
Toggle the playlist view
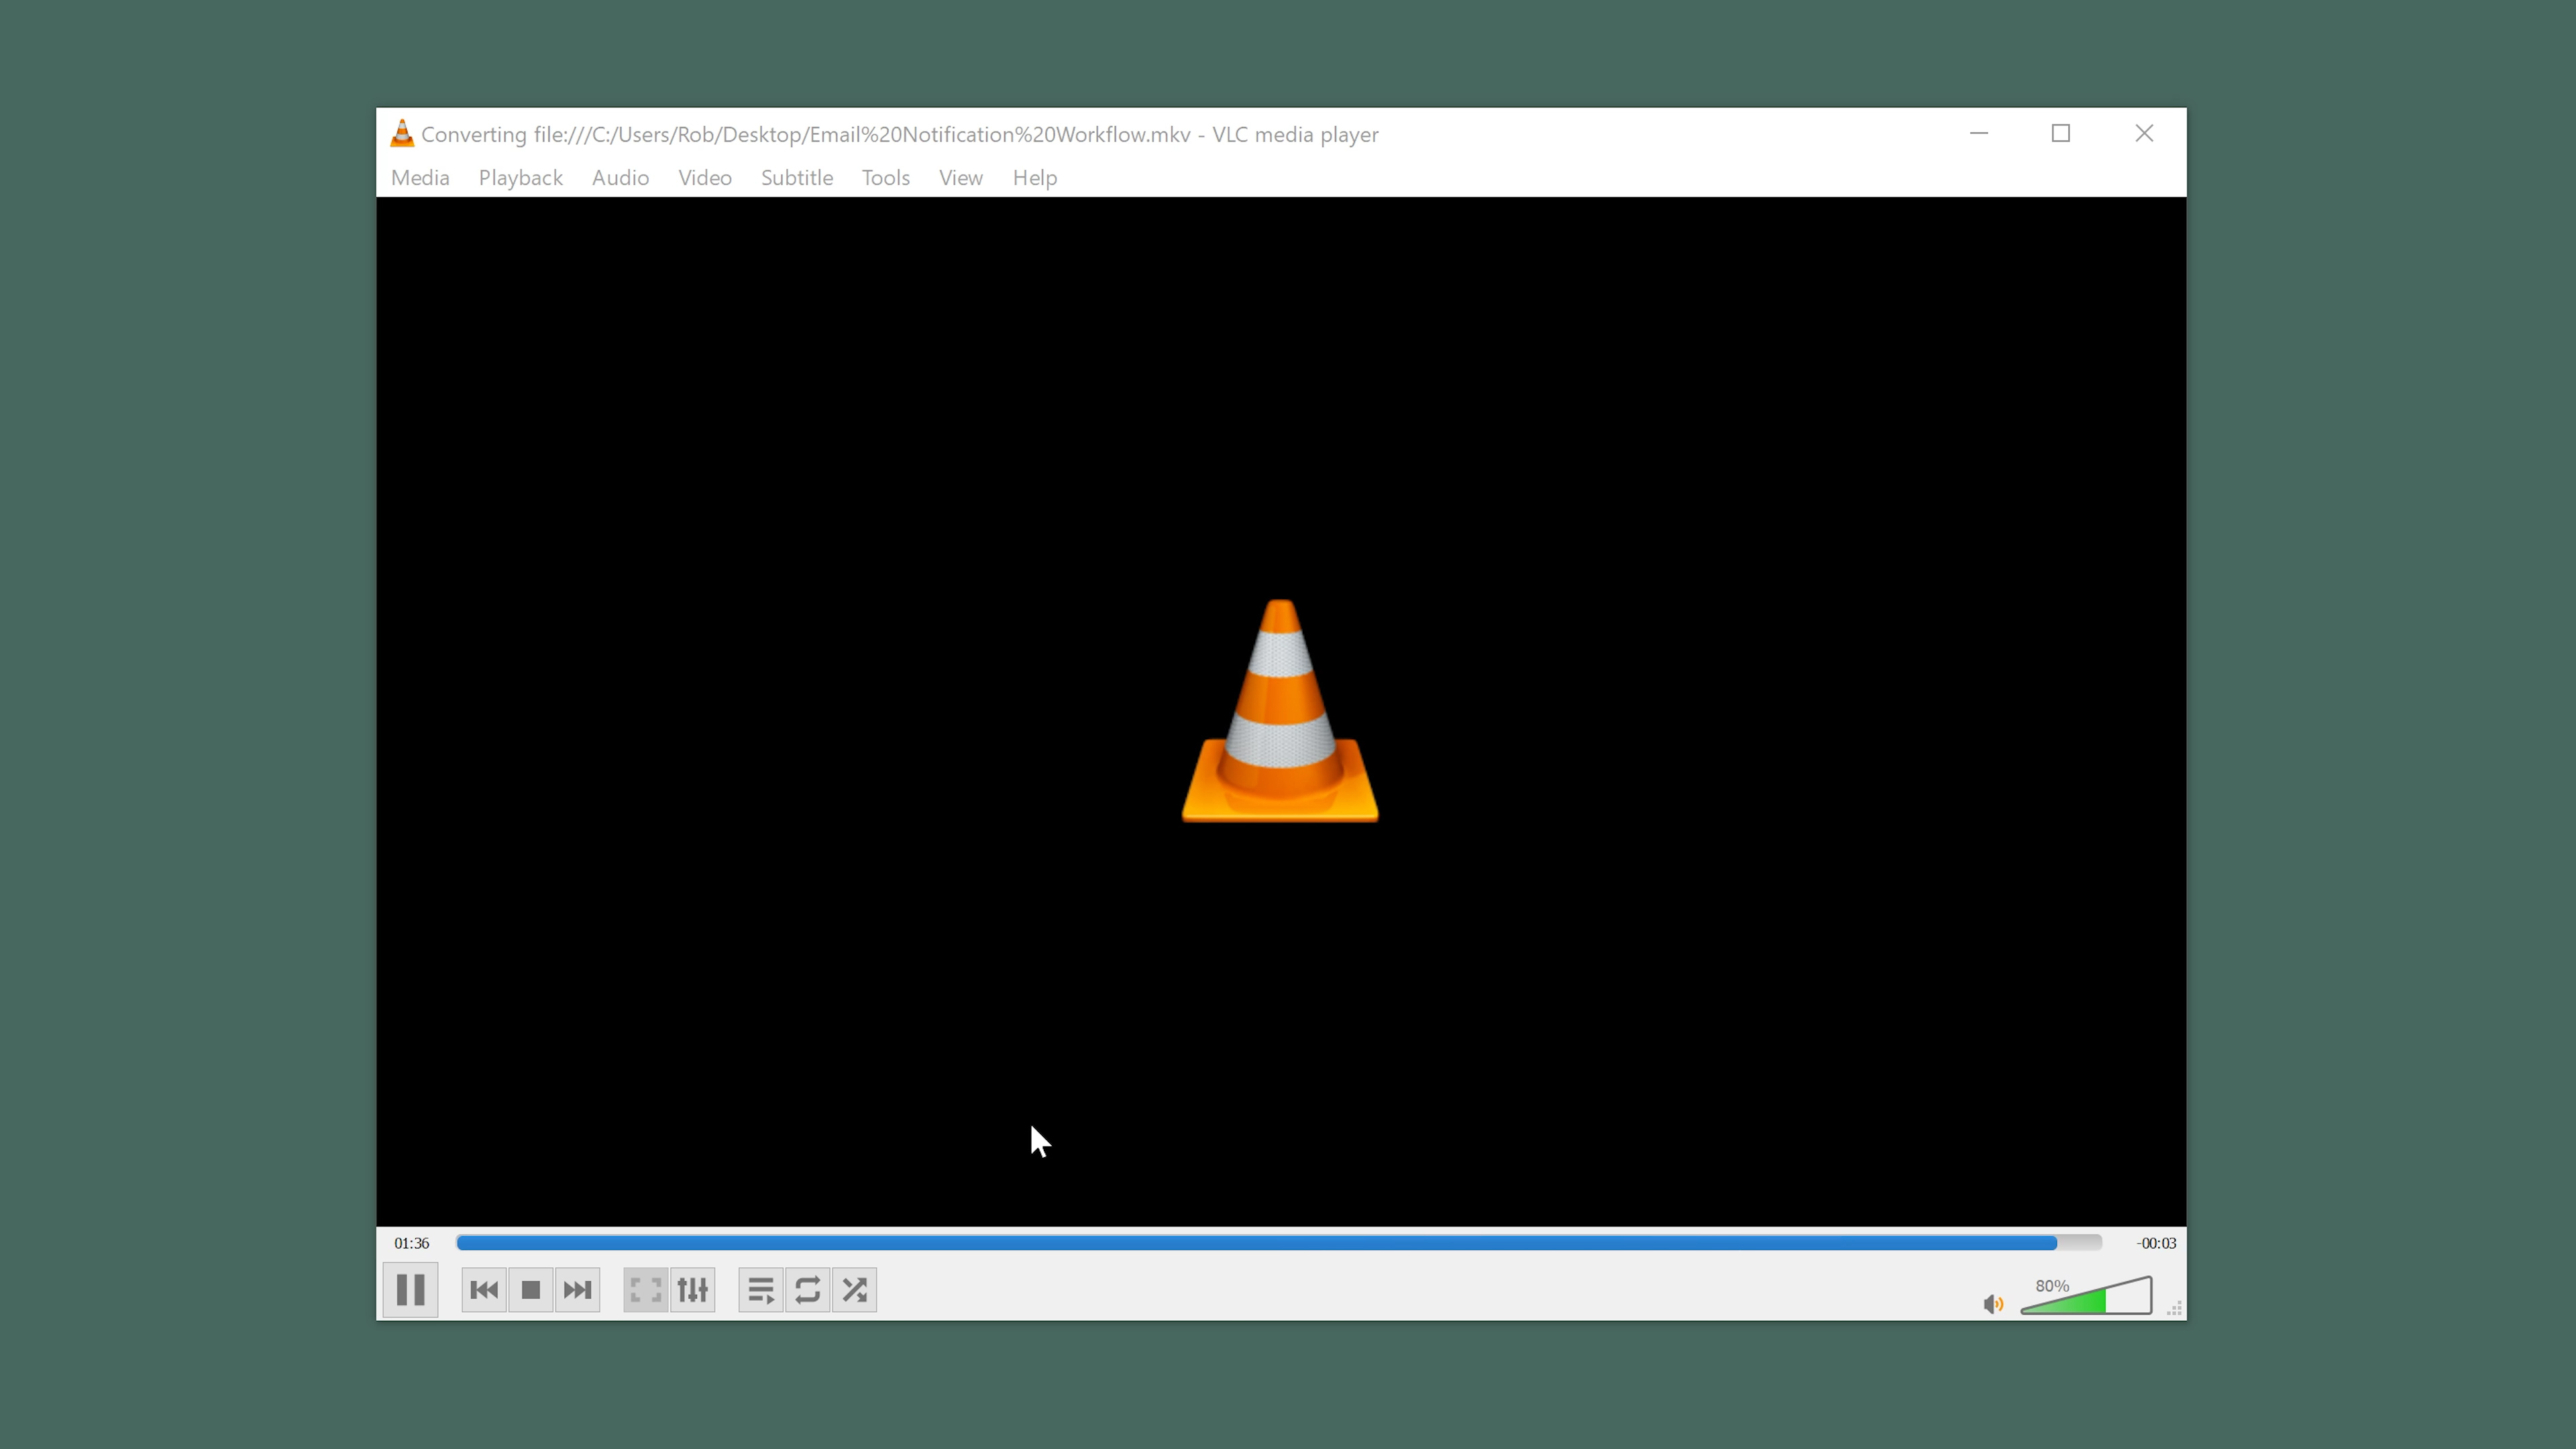(x=761, y=1290)
